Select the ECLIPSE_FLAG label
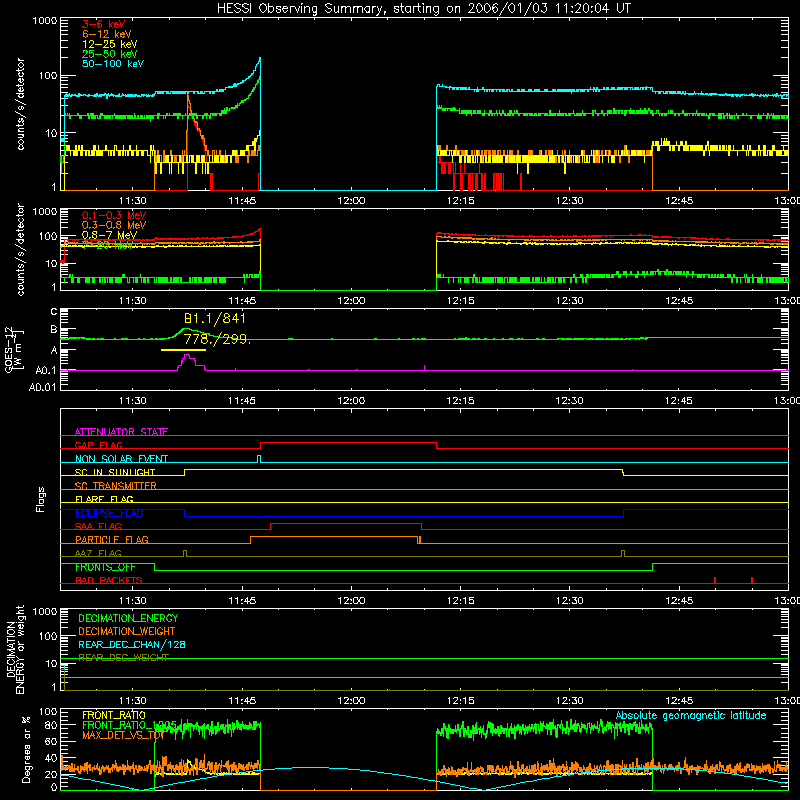 (109, 513)
